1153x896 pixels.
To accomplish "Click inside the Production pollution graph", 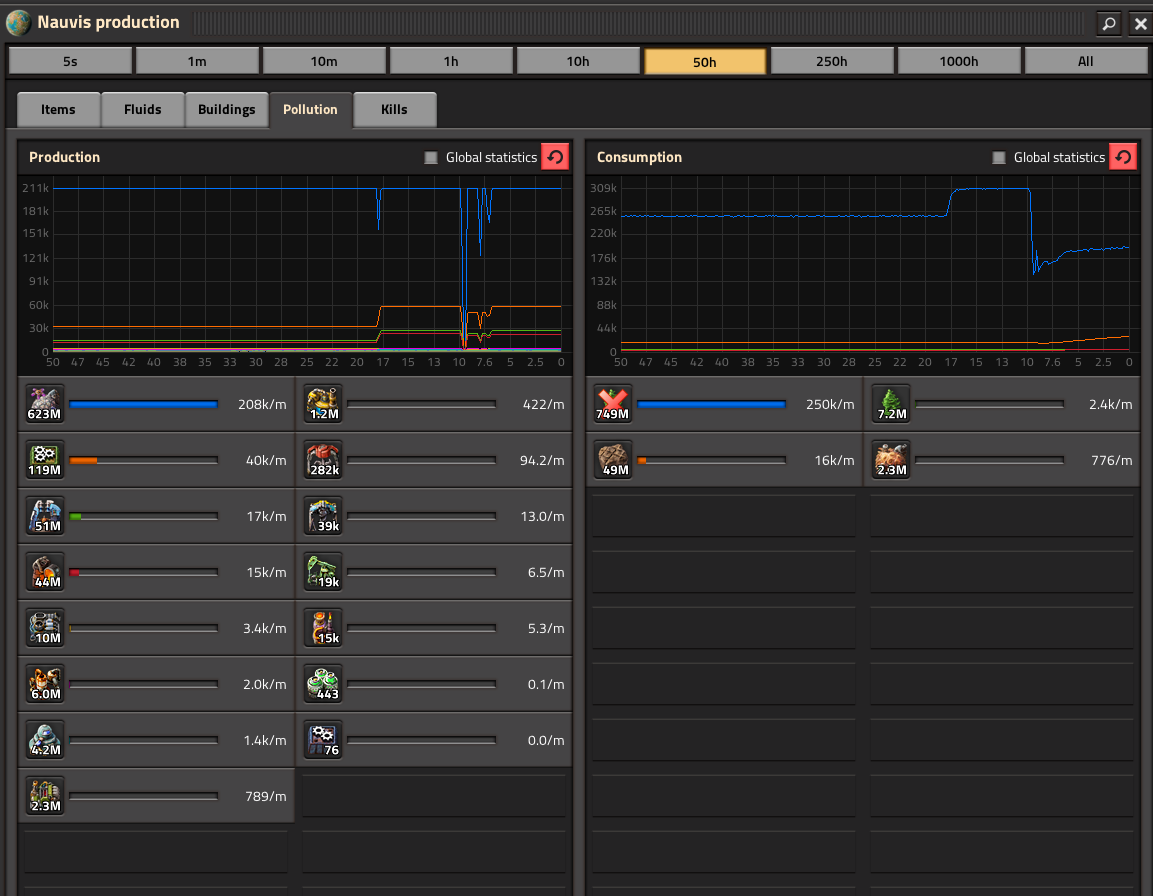I will (307, 270).
